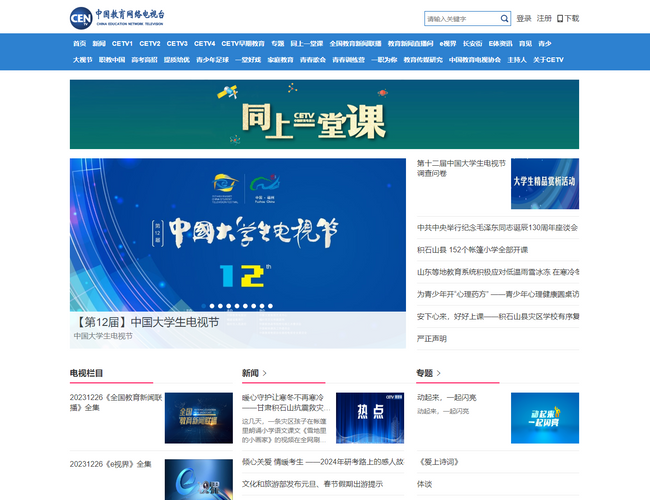
Task: Open CETV1 in the navigation bar
Action: click(122, 44)
